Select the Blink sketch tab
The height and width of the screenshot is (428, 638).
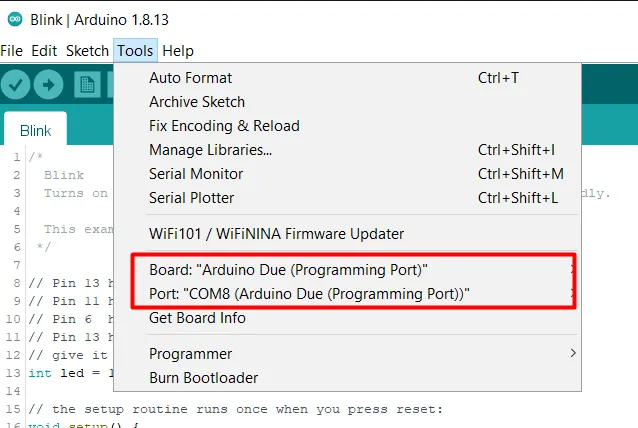pos(36,131)
